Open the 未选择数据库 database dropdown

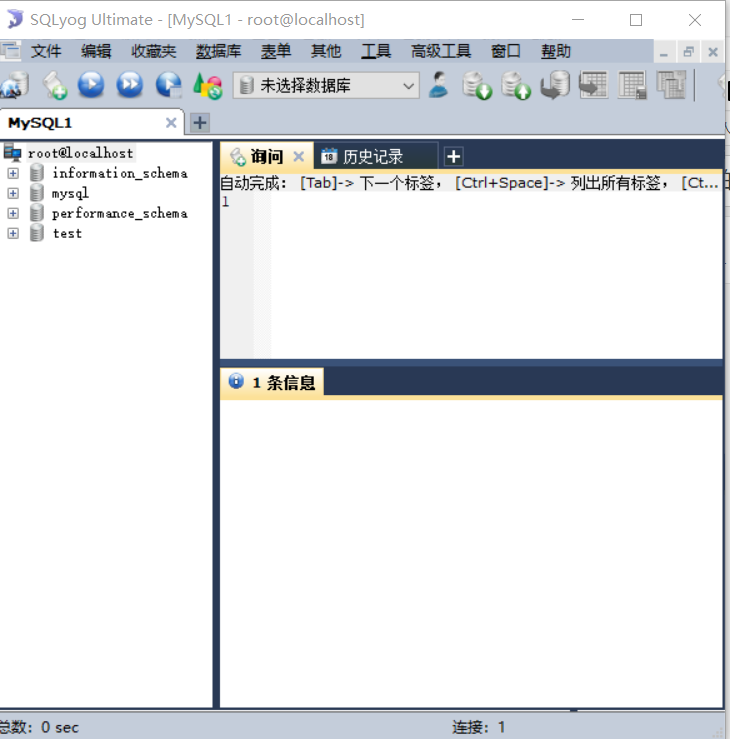point(326,85)
